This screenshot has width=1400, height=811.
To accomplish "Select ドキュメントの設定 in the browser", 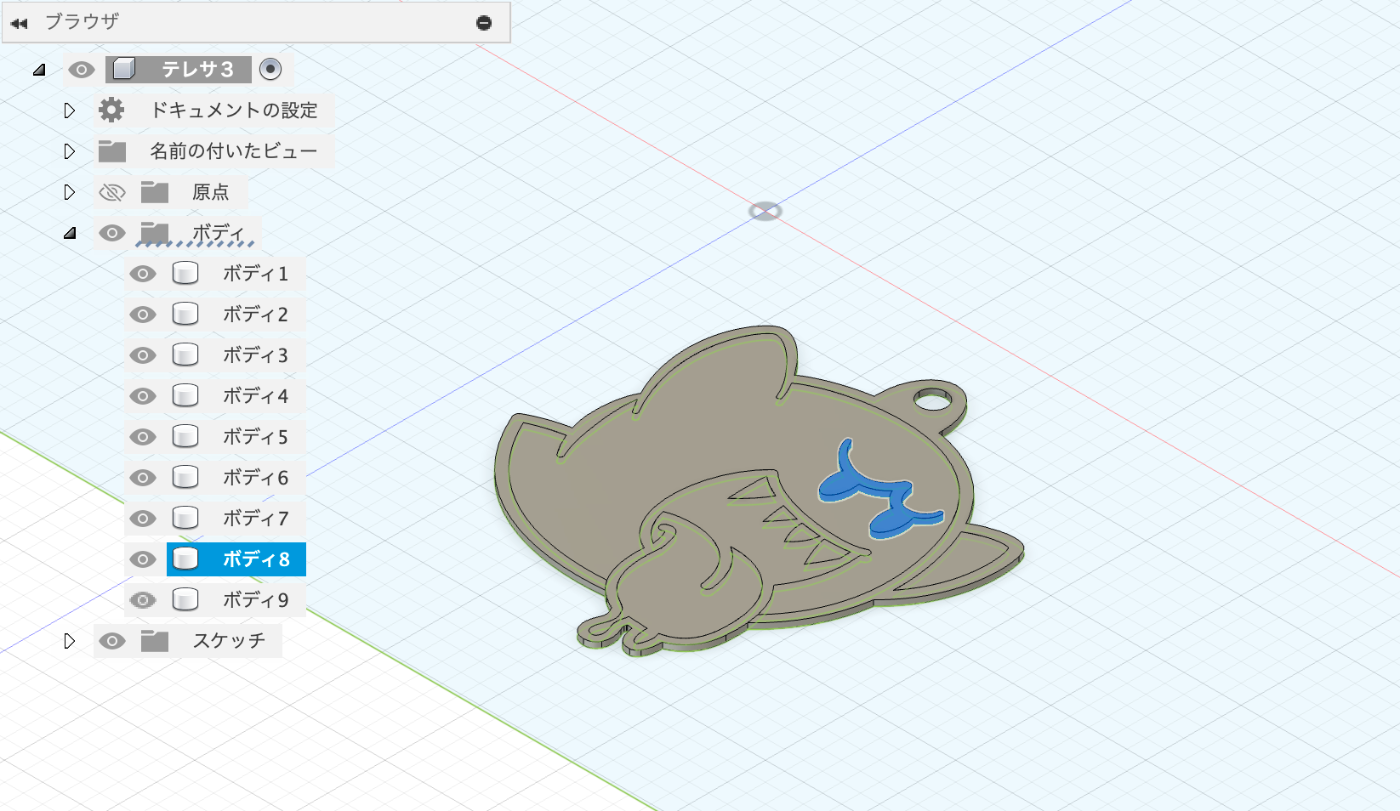I will pyautogui.click(x=234, y=110).
